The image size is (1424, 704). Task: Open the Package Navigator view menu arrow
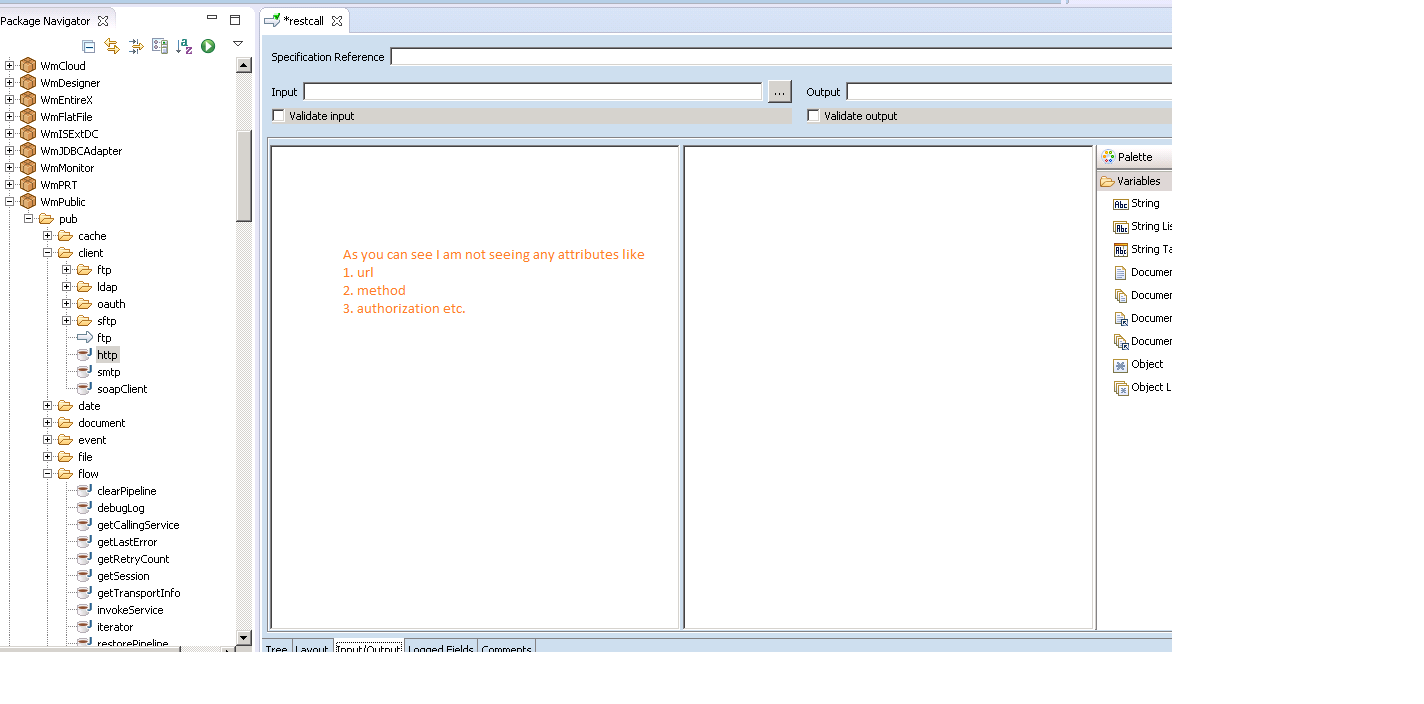[237, 43]
